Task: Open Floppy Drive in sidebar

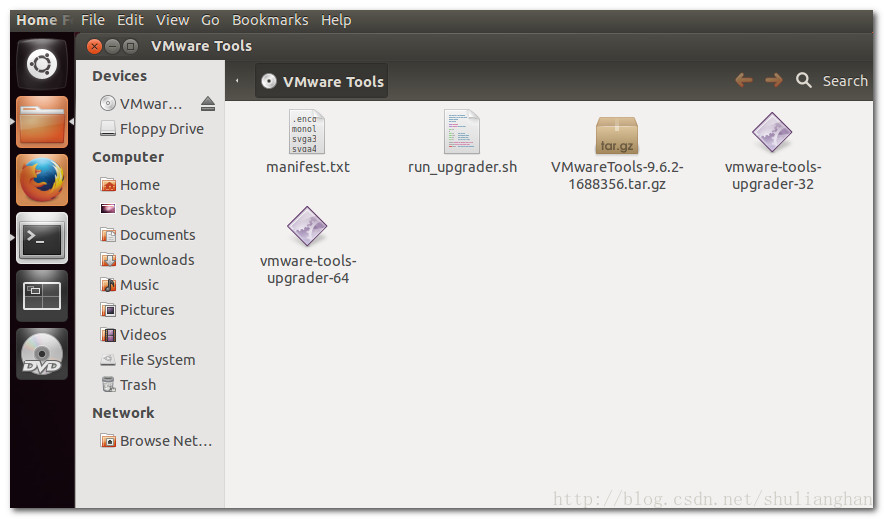Action: tap(152, 129)
